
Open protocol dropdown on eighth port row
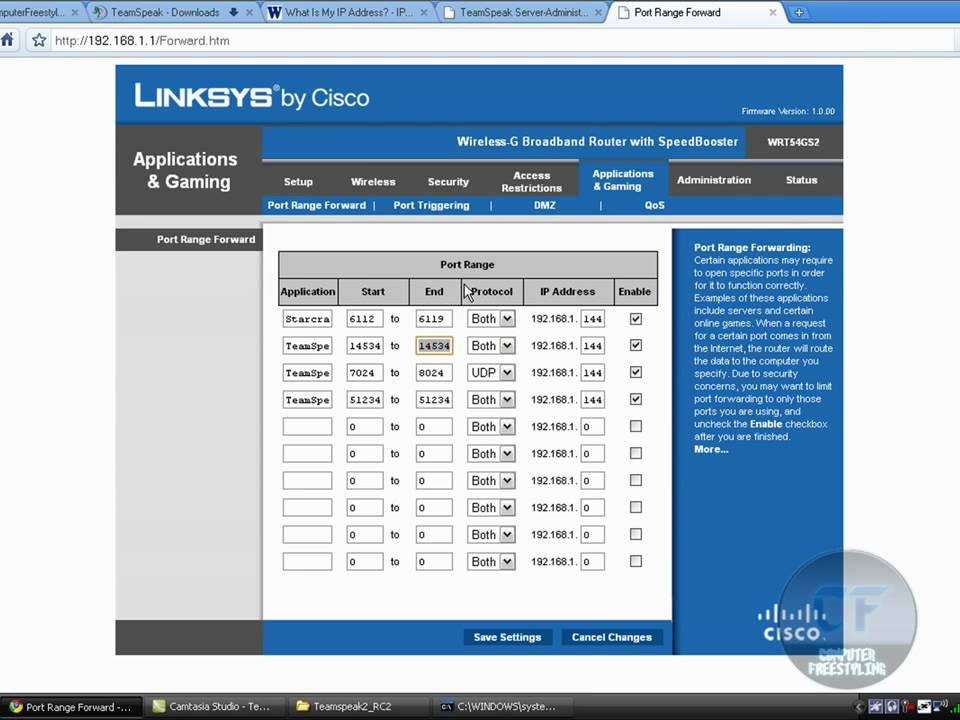(x=491, y=507)
